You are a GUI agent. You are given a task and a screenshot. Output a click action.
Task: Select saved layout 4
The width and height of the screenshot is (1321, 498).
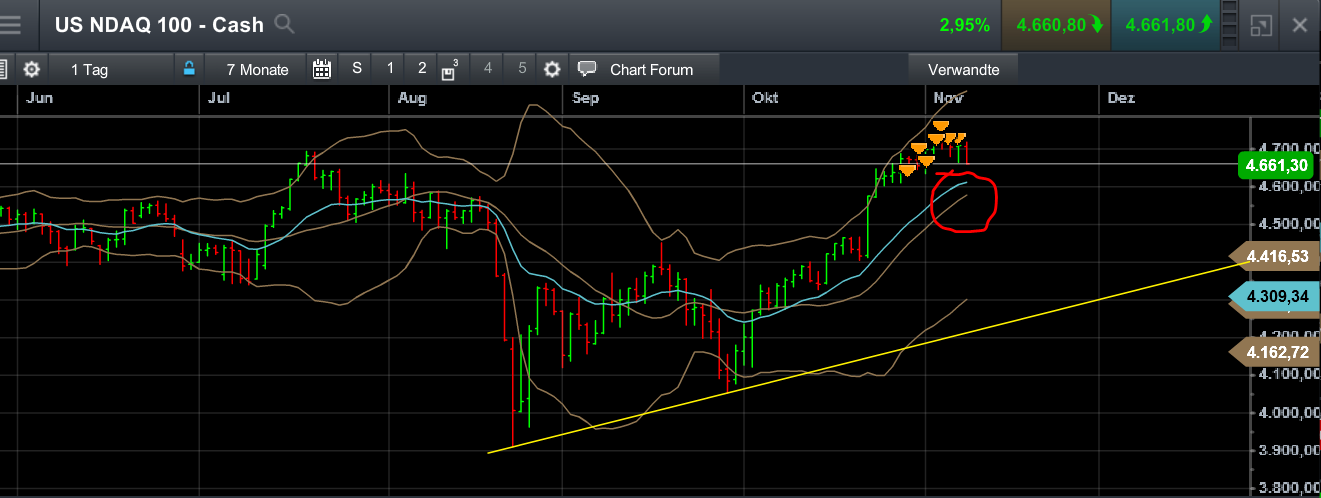point(488,69)
